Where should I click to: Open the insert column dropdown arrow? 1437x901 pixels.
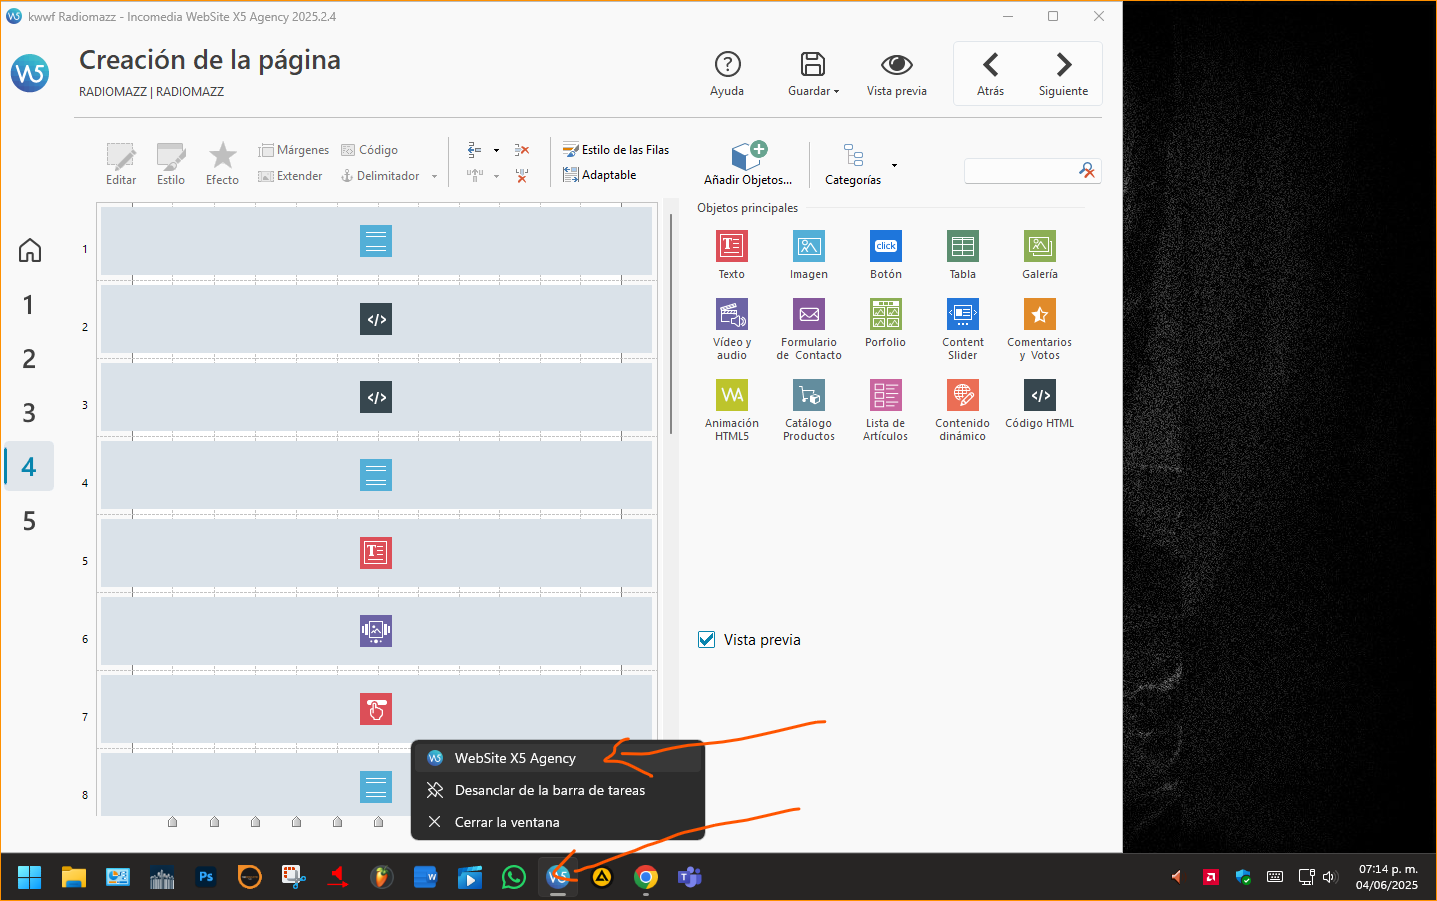pos(496,176)
